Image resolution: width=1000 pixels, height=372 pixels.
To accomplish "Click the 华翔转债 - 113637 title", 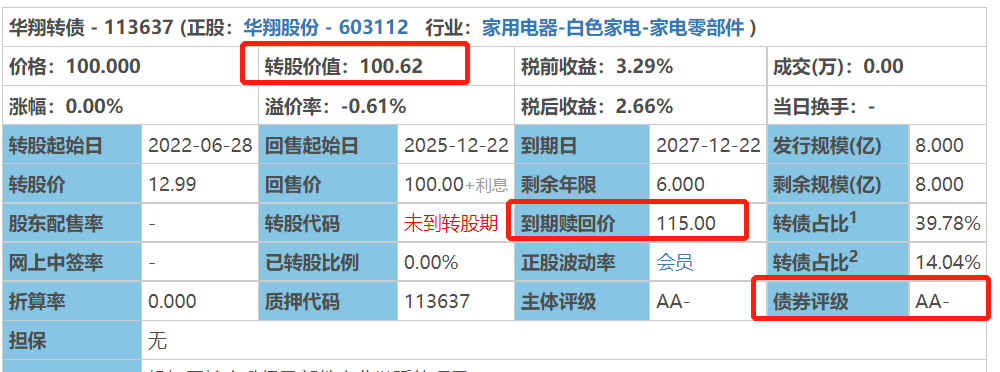I will 91,27.
